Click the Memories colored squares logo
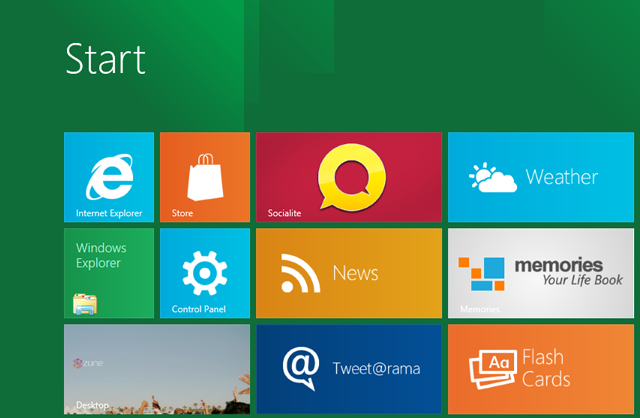 pyautogui.click(x=482, y=274)
